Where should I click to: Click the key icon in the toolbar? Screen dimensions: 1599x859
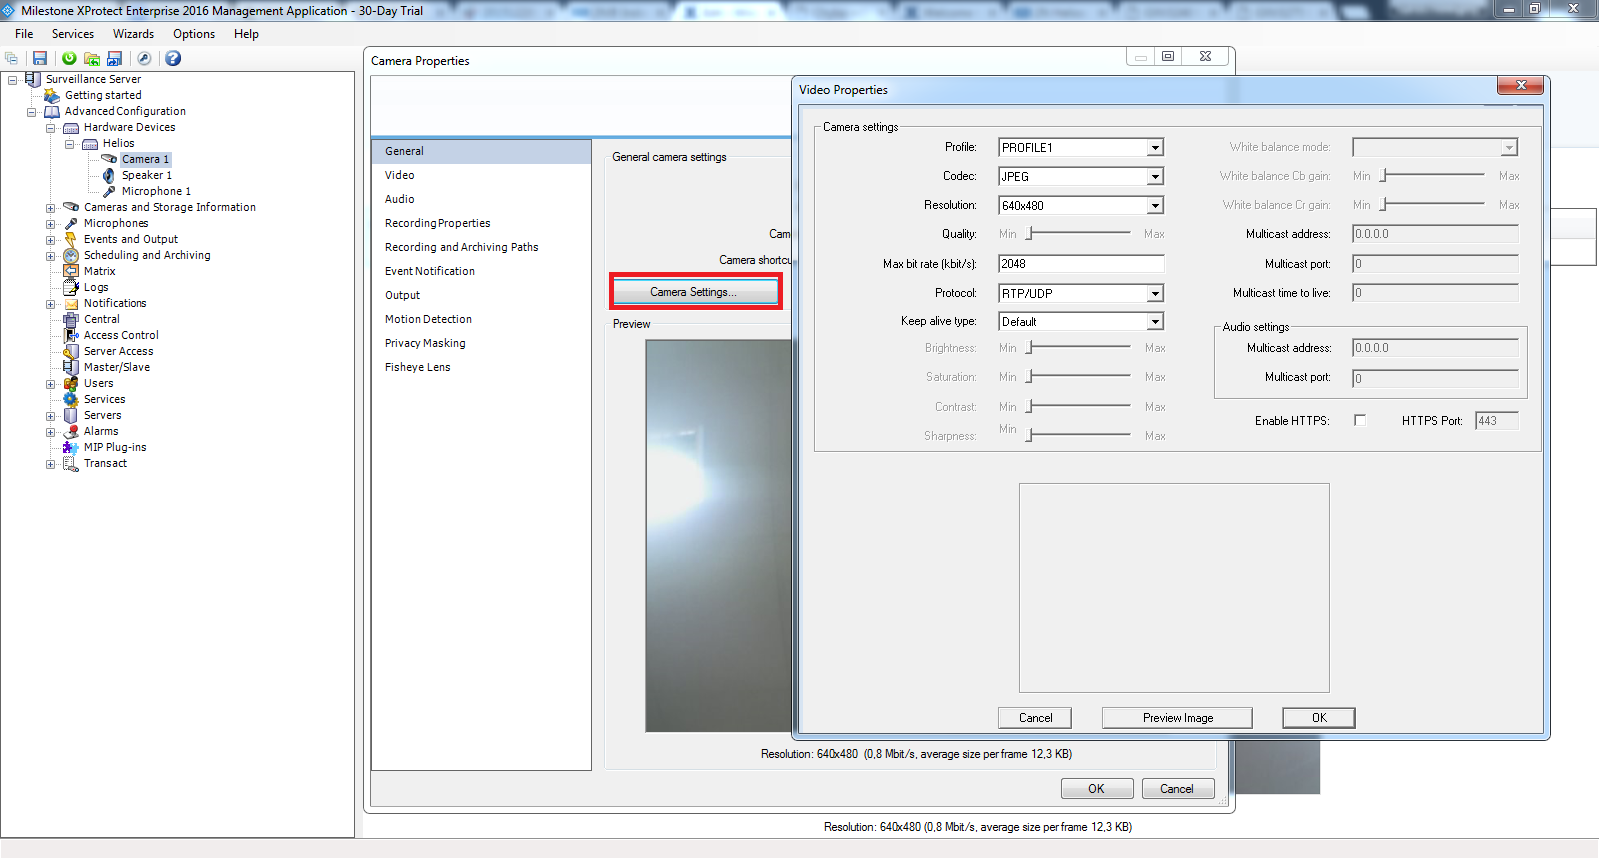point(144,59)
